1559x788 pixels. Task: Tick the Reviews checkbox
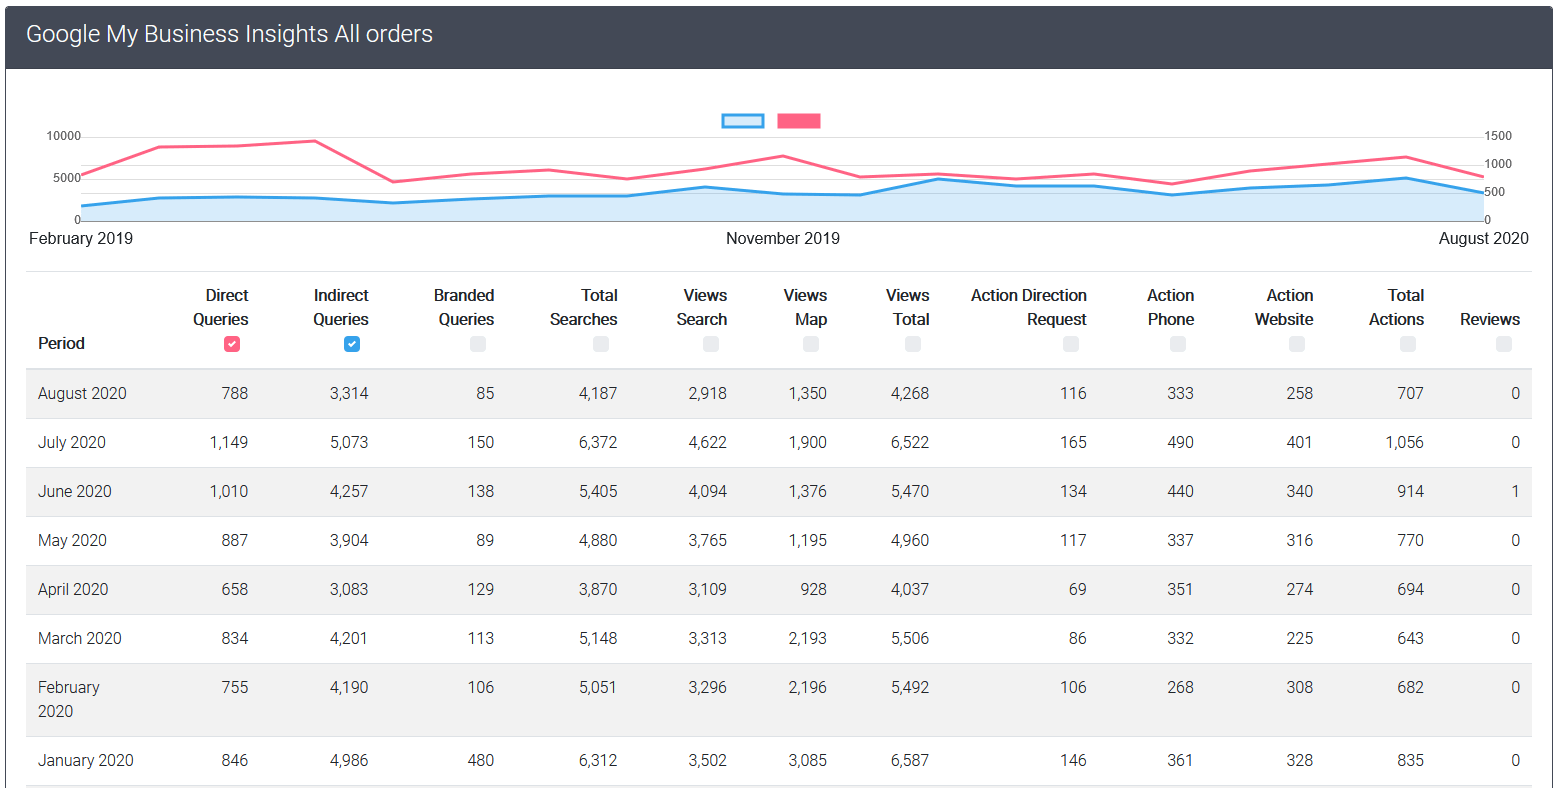[1504, 344]
